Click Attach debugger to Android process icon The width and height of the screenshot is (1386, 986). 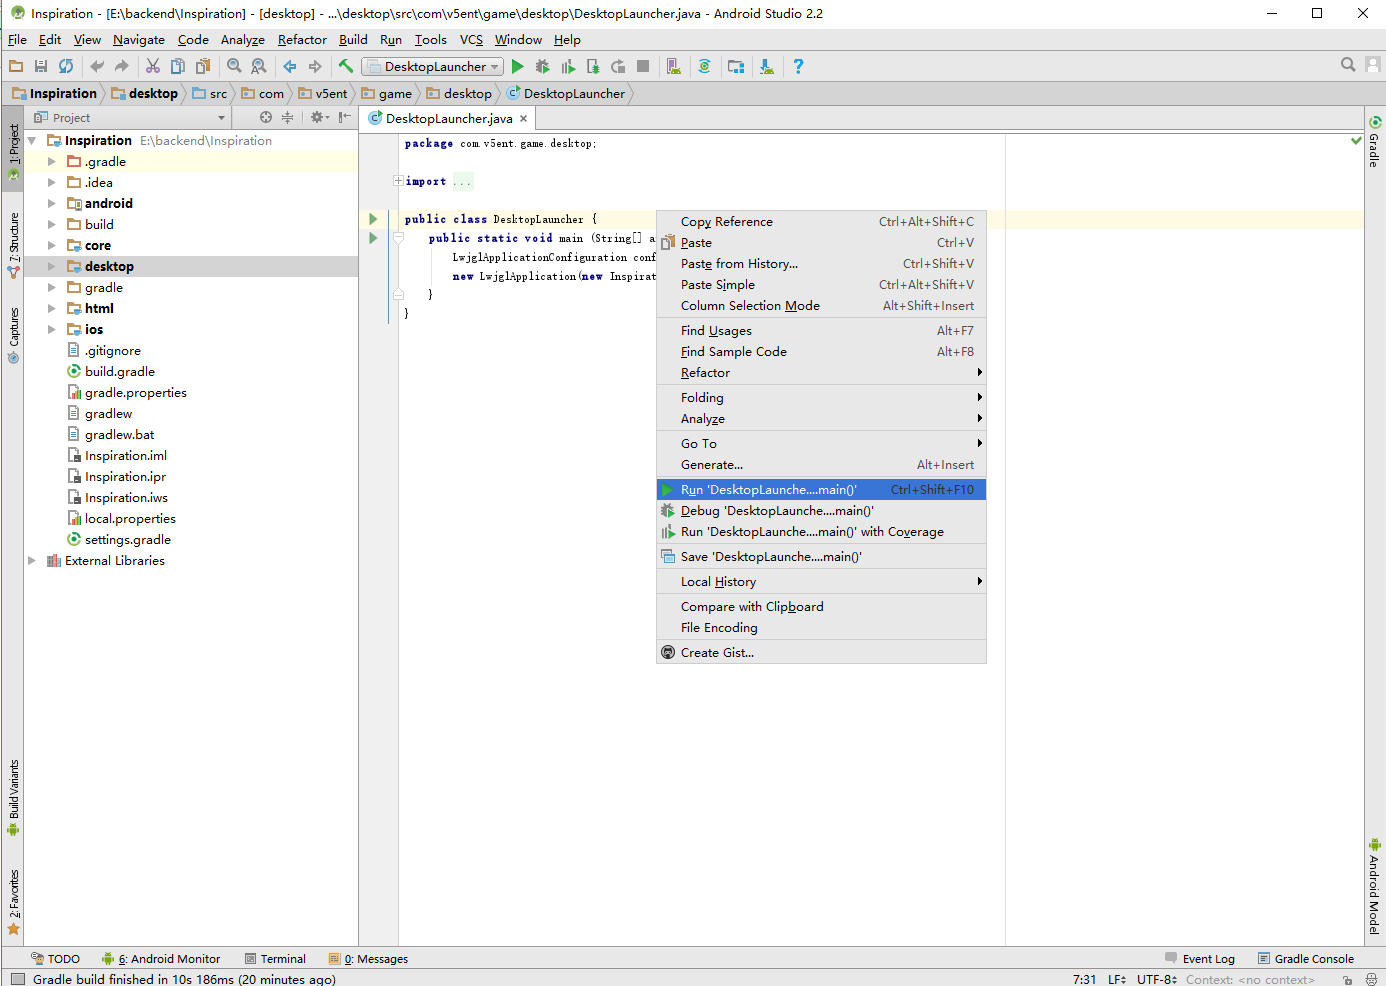593,66
